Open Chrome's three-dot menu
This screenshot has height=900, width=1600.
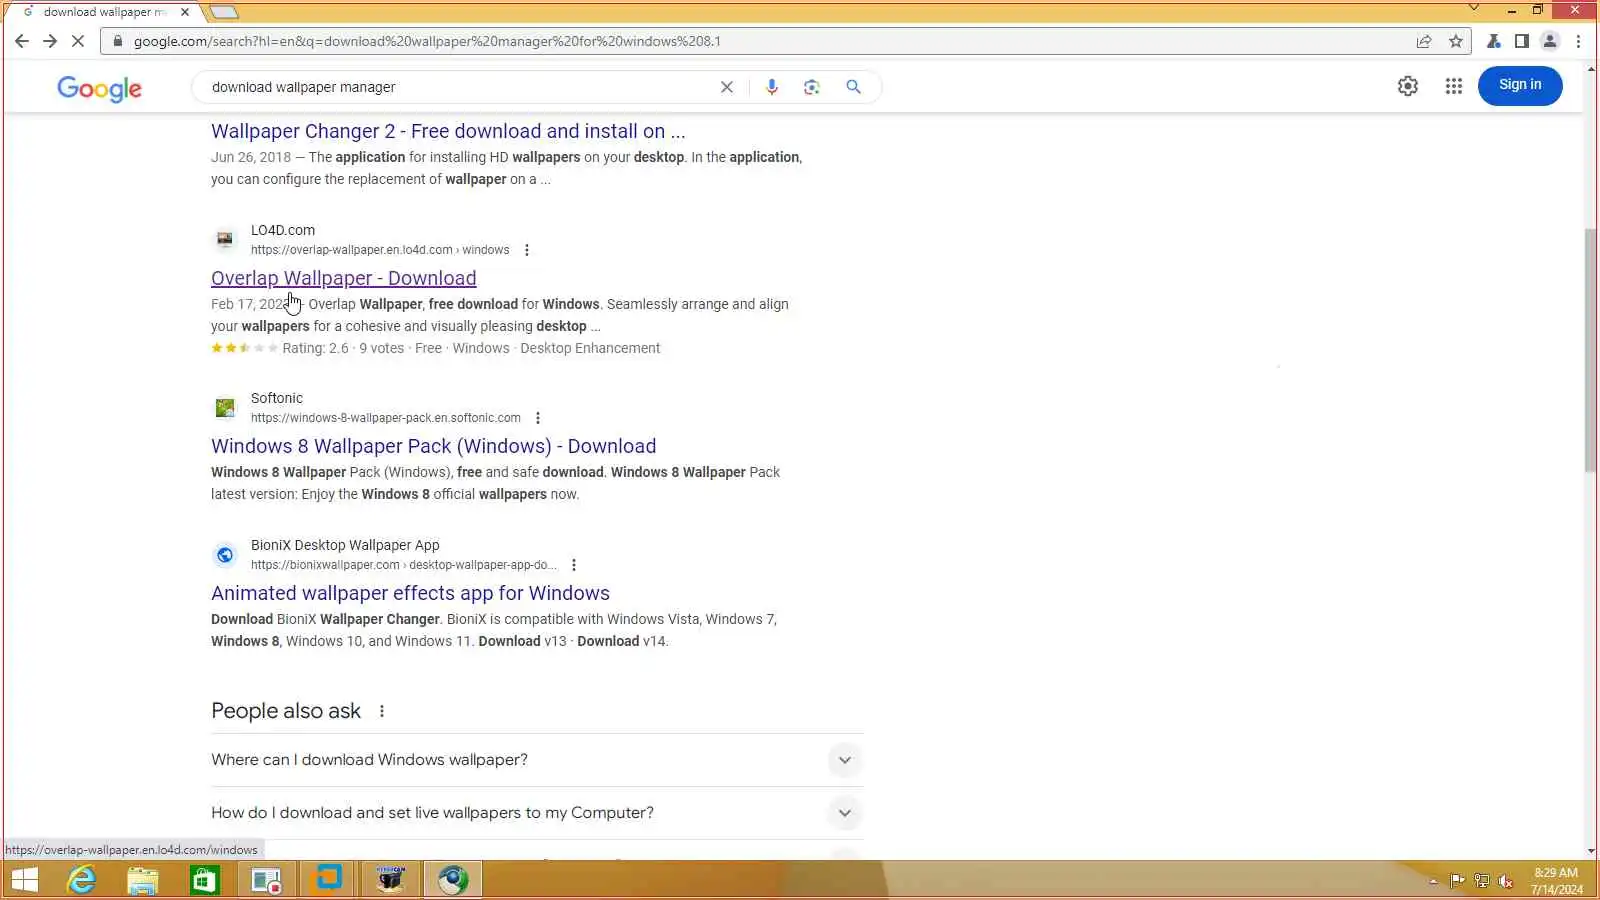tap(1578, 41)
